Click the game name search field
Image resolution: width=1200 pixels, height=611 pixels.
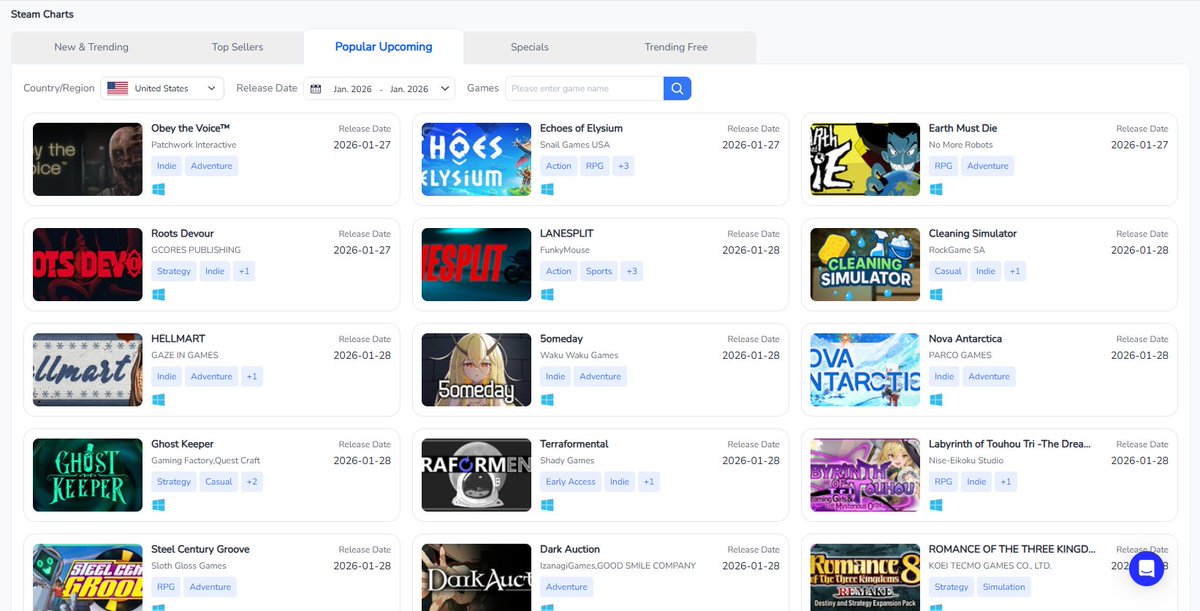[x=584, y=88]
